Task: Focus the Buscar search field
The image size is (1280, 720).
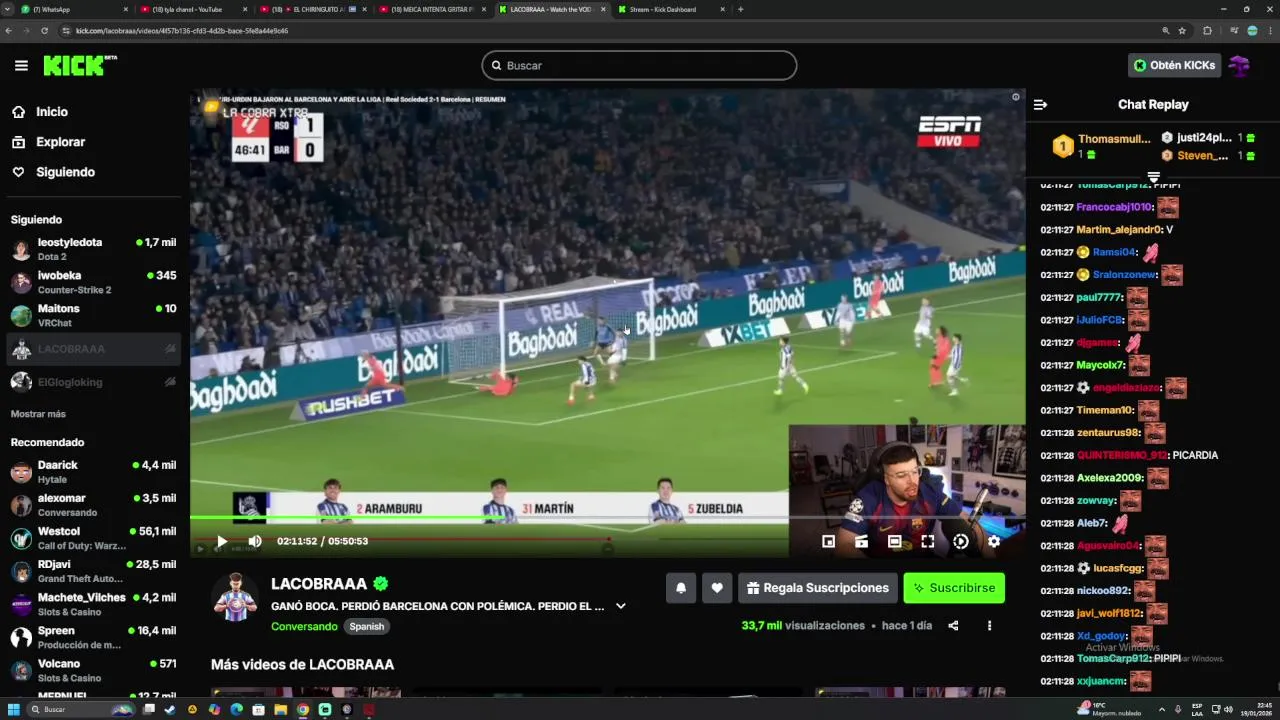Action: (639, 65)
